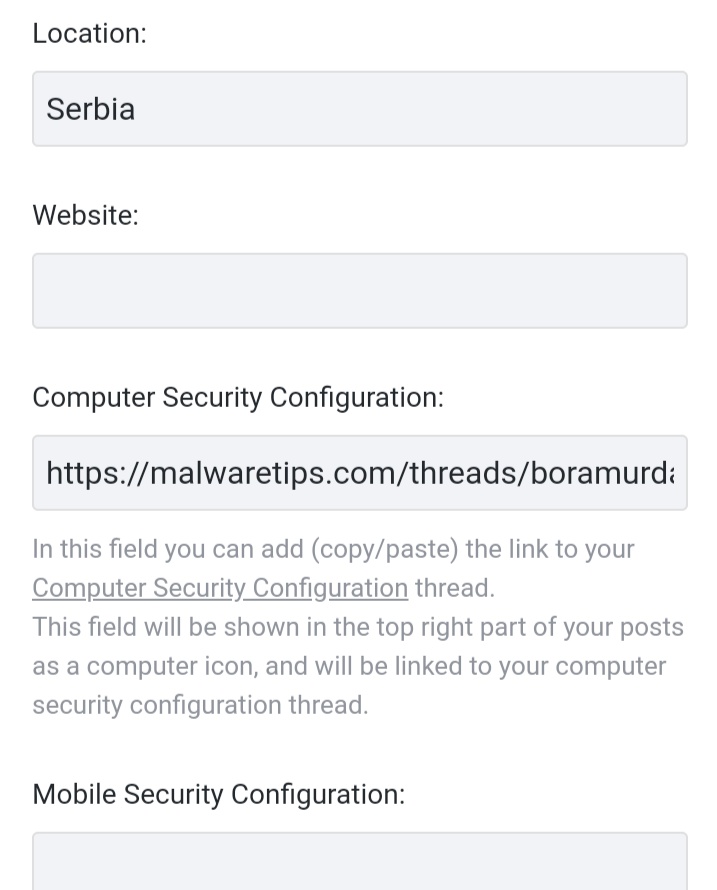Focus the Computer Security Configuration URL field
Screen dimensions: 717x890
click(359, 473)
